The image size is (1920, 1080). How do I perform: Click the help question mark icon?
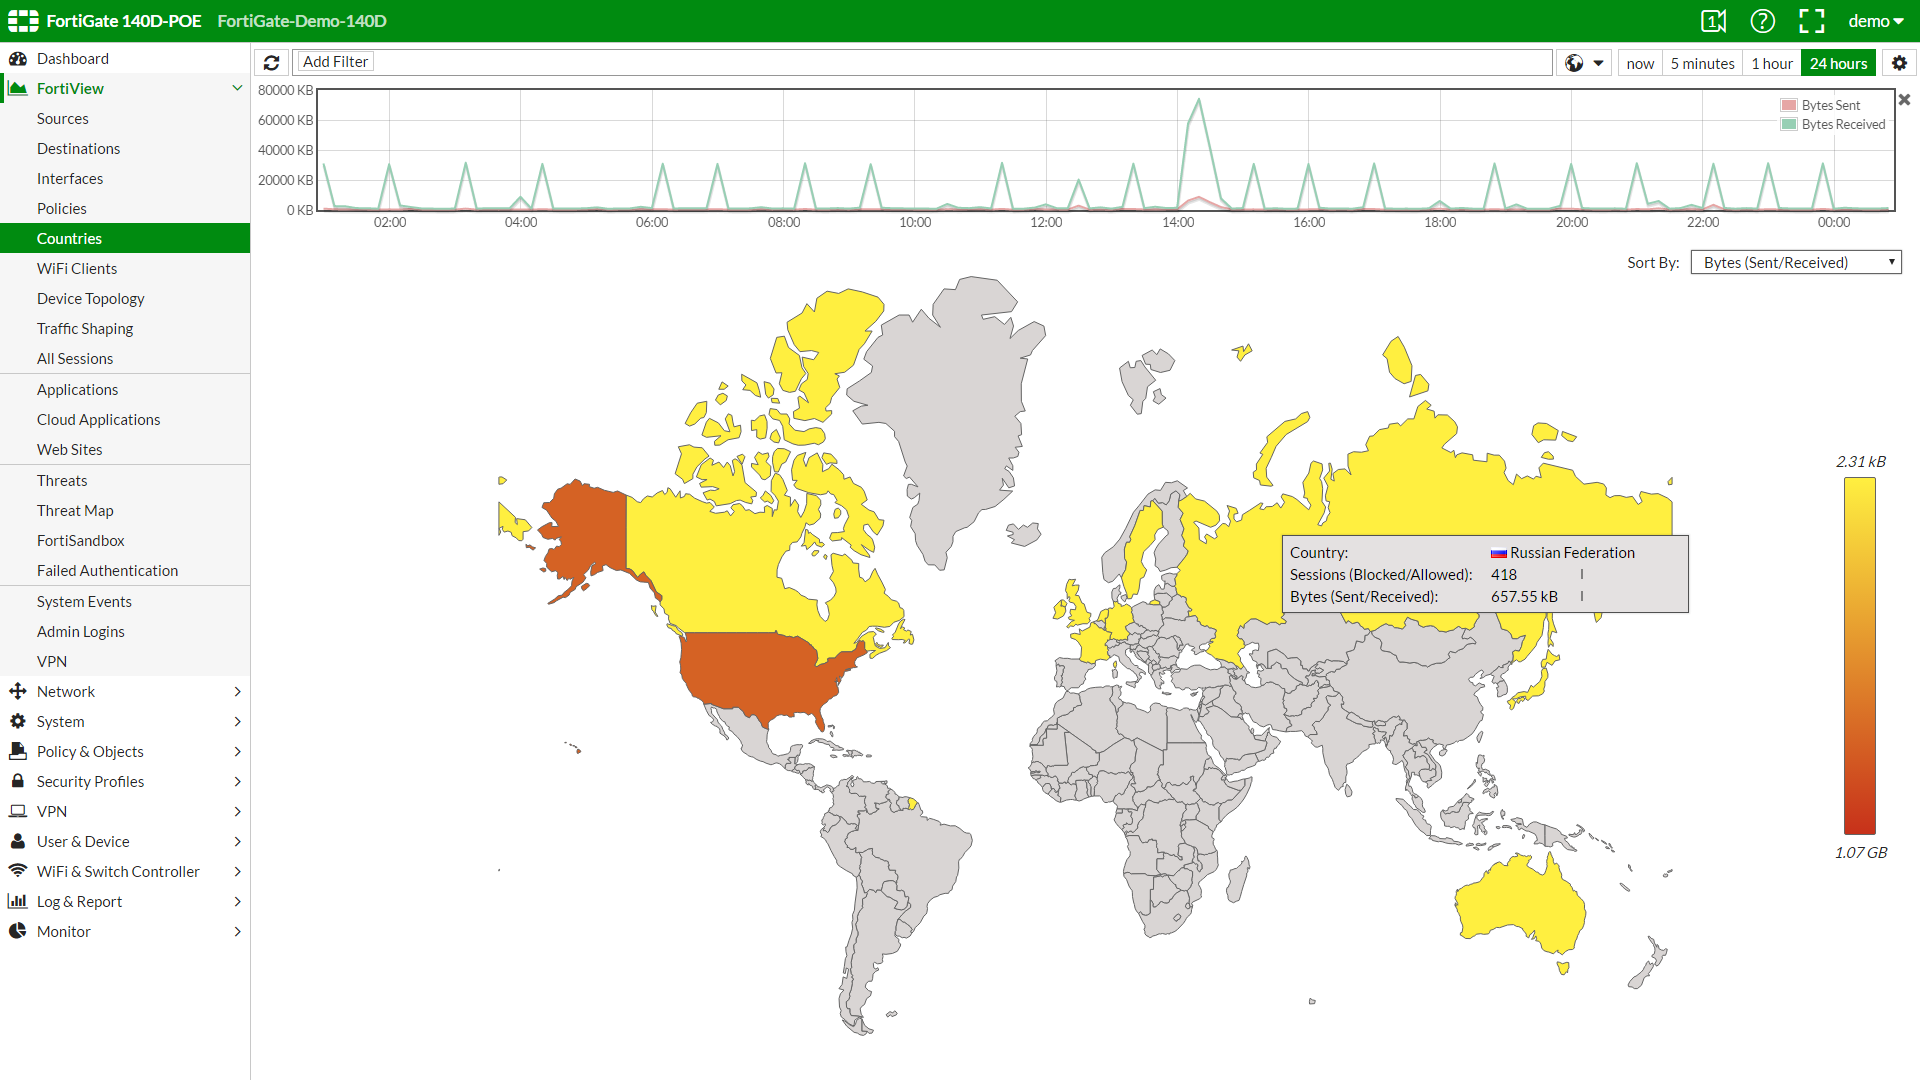coord(1762,21)
